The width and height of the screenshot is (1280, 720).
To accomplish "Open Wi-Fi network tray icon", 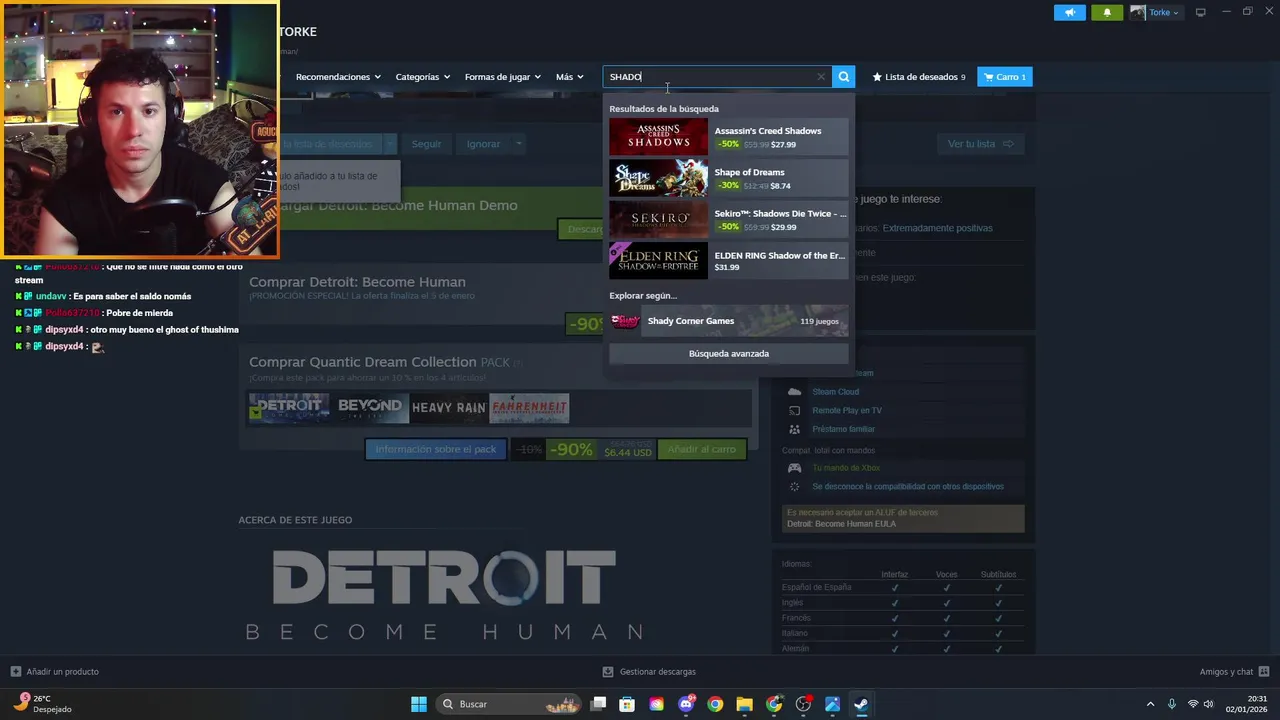I will pyautogui.click(x=1192, y=704).
